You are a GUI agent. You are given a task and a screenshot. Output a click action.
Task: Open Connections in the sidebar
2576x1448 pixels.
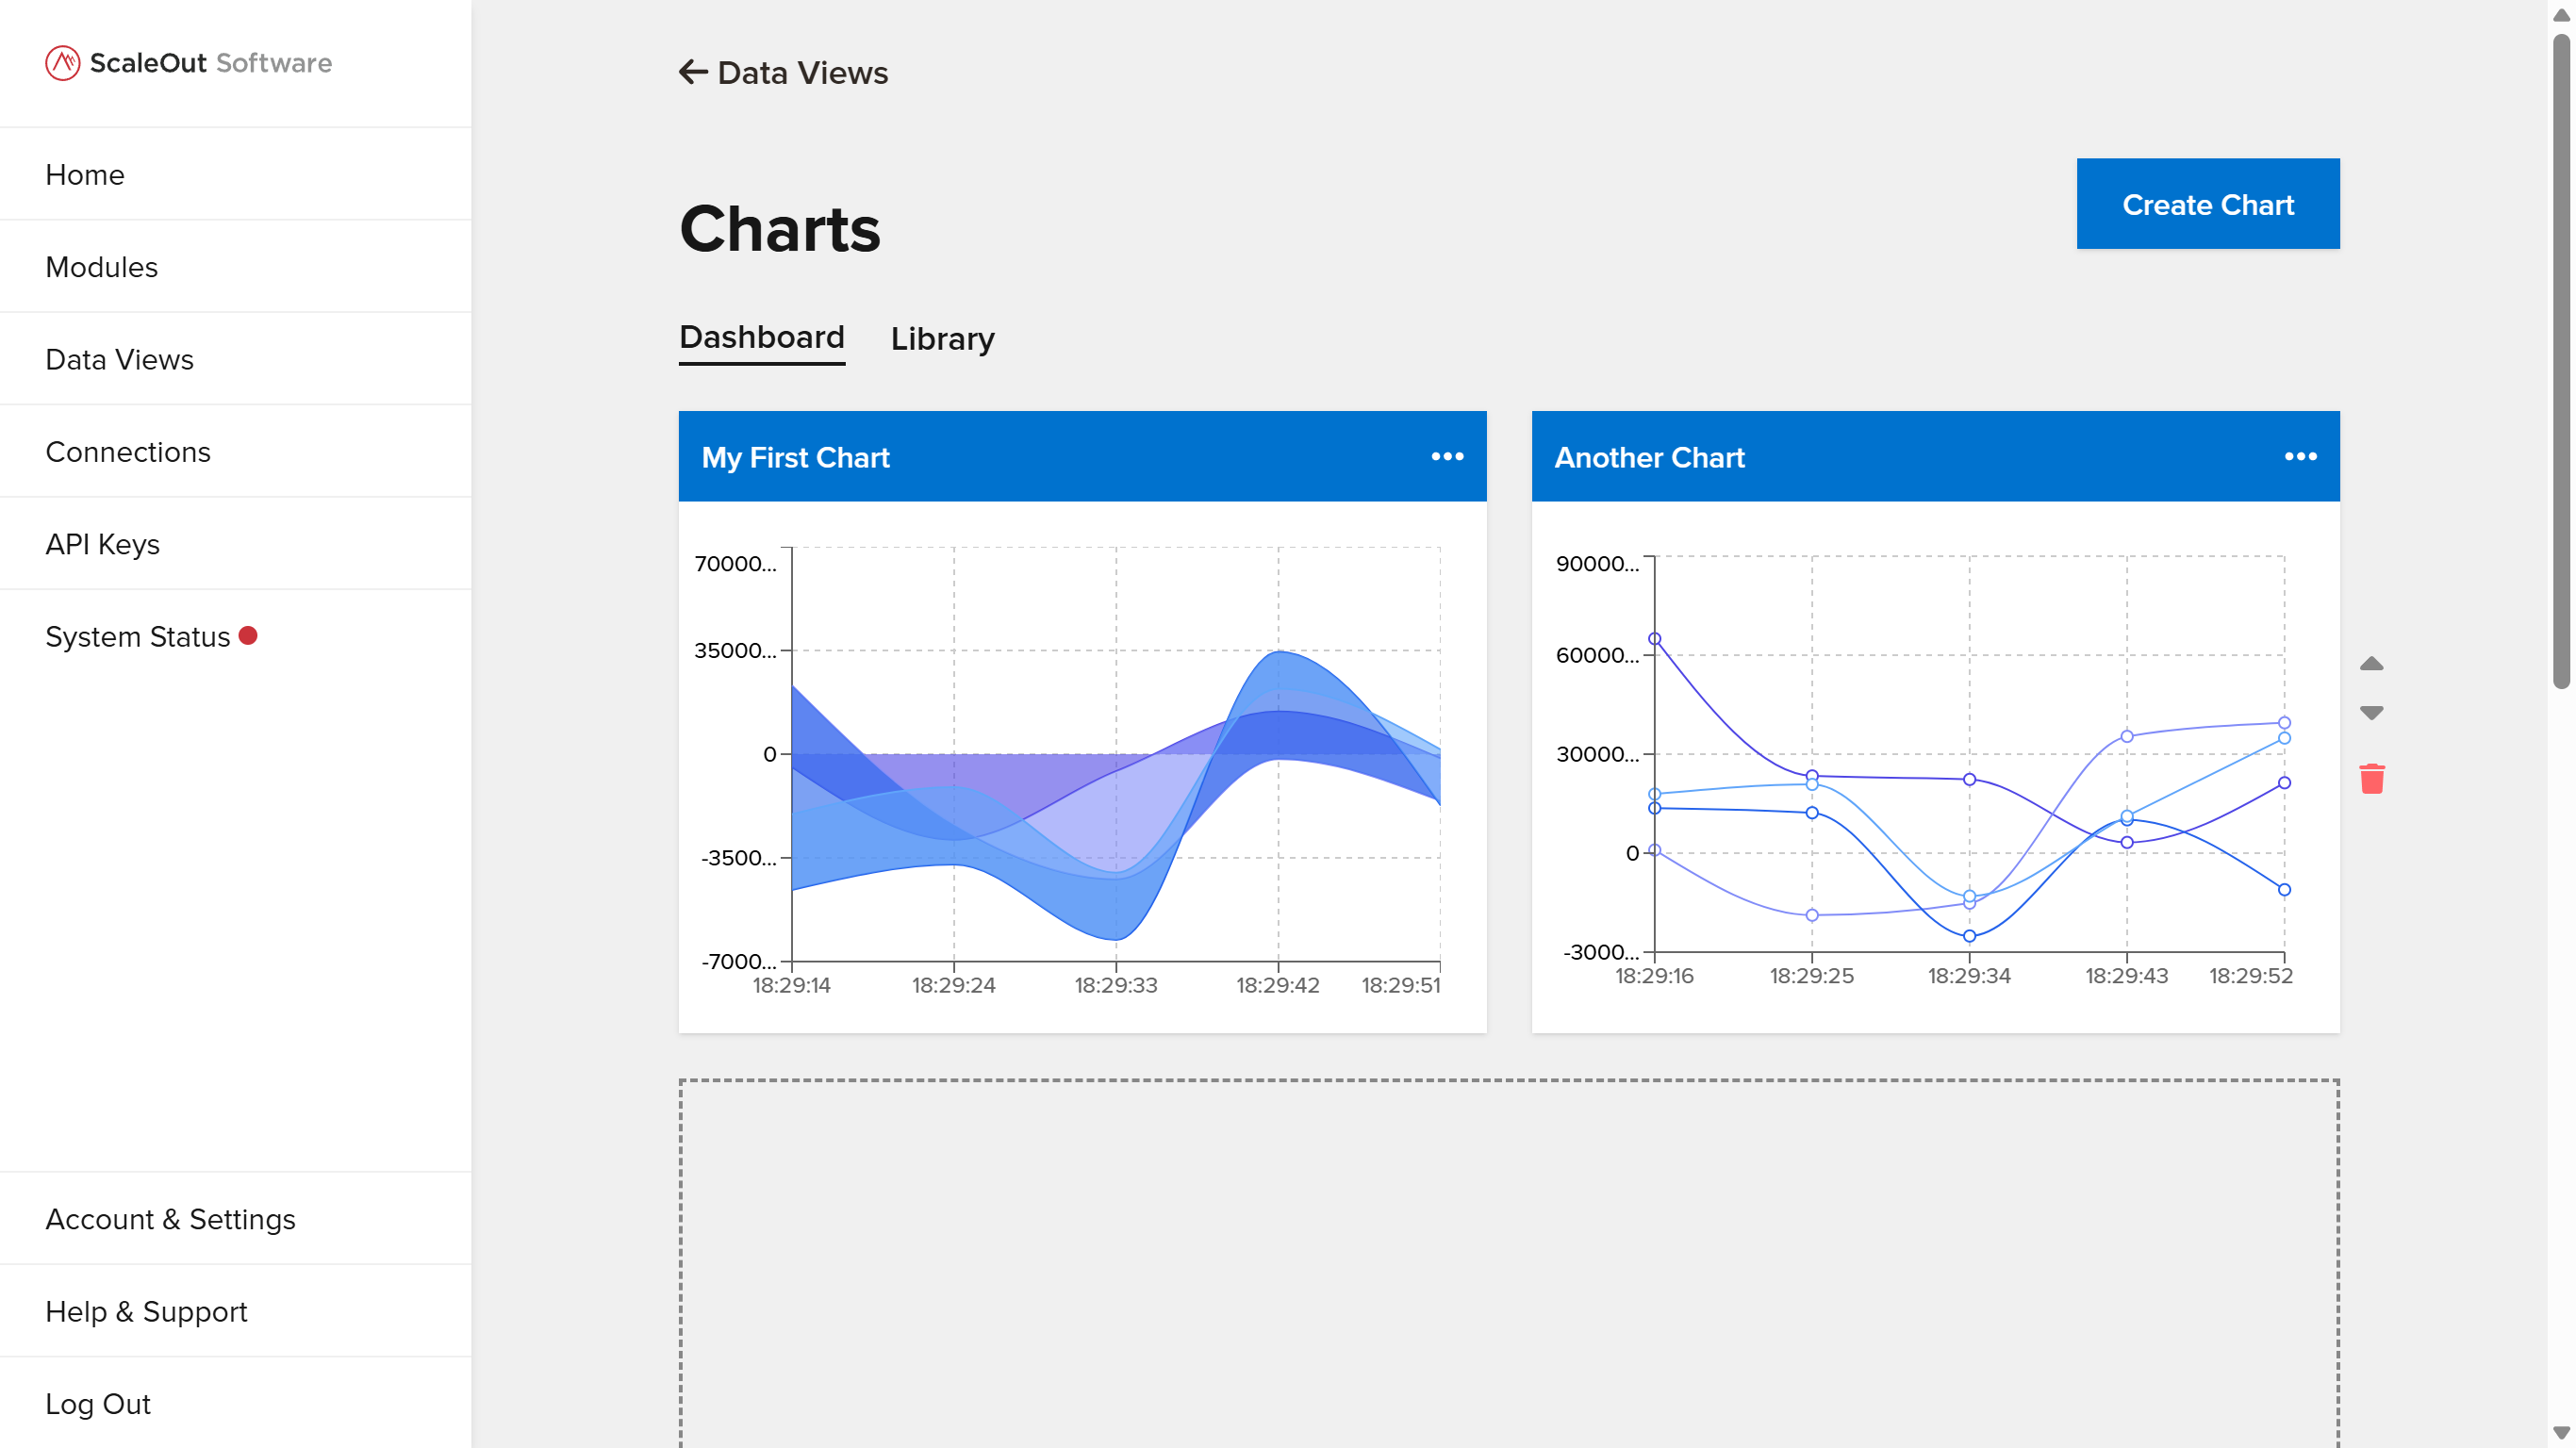(236, 452)
